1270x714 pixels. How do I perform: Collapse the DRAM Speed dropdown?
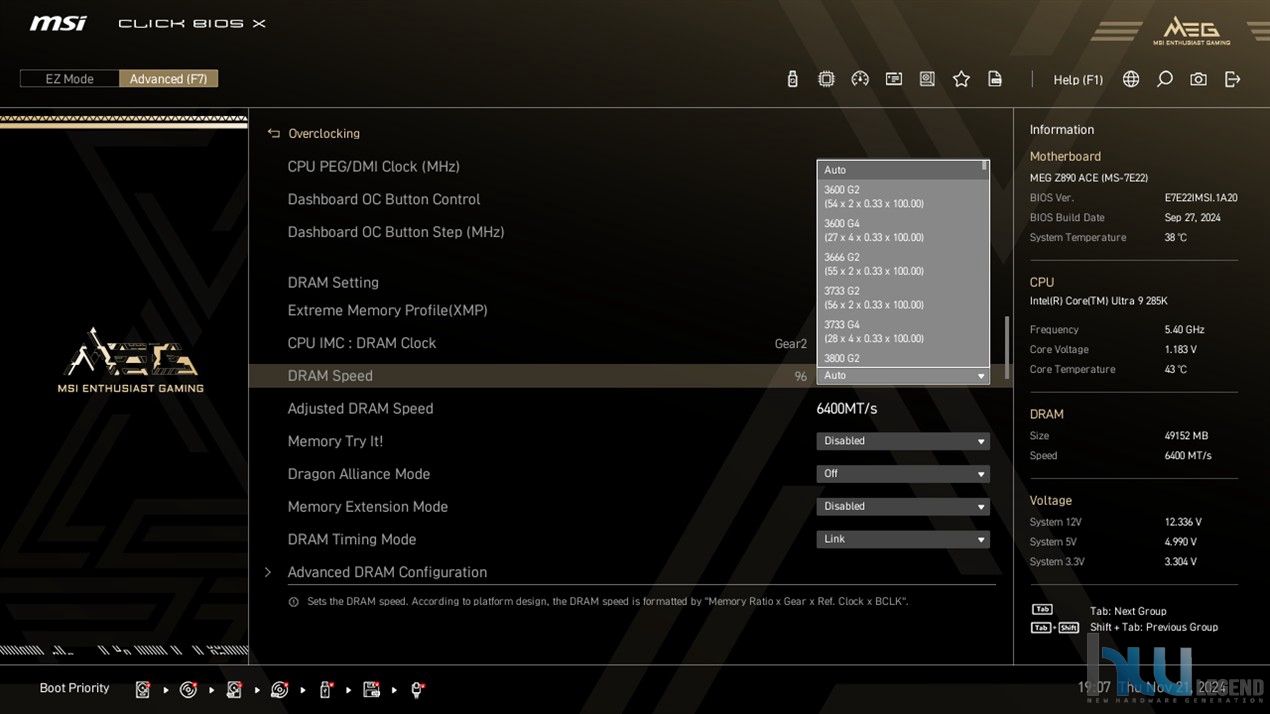[x=903, y=376]
